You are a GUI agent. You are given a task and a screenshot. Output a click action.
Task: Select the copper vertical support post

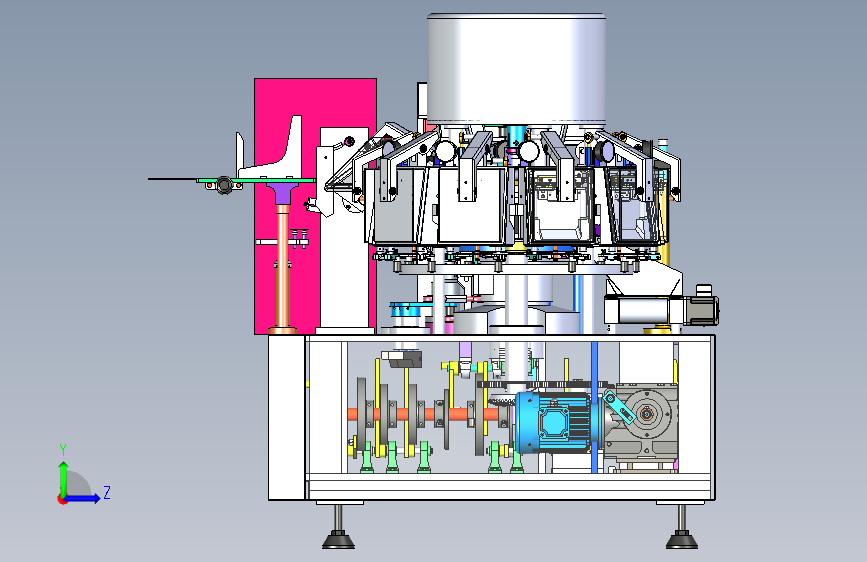pos(283,267)
